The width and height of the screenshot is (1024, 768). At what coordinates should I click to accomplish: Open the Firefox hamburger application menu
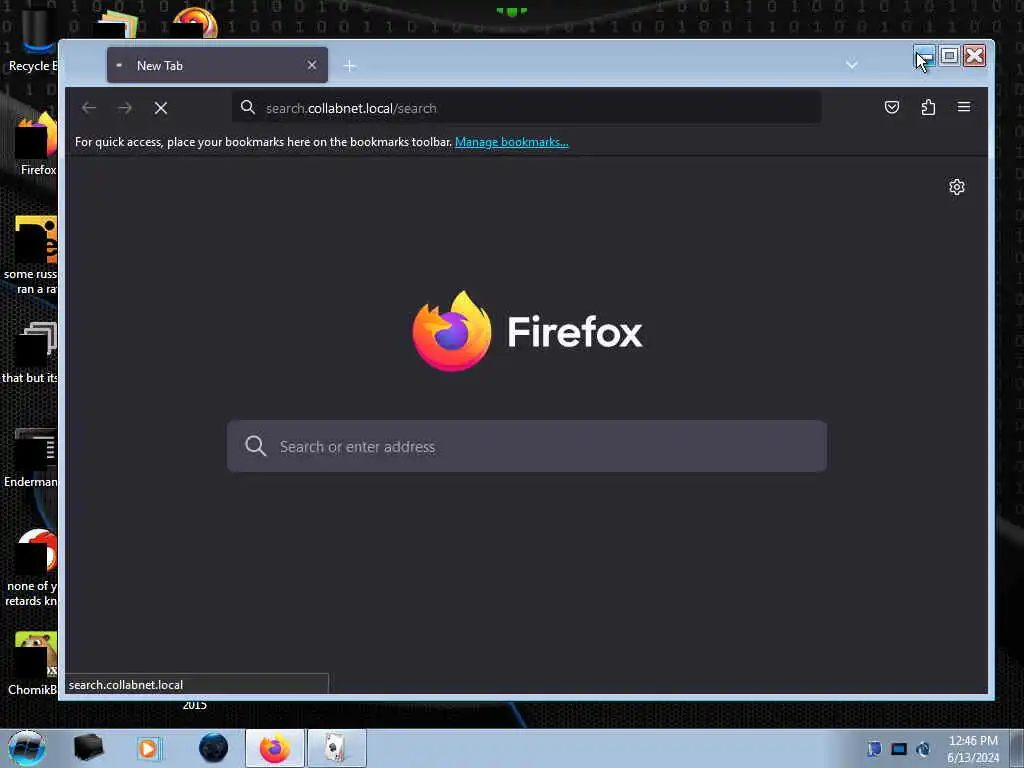pos(964,107)
